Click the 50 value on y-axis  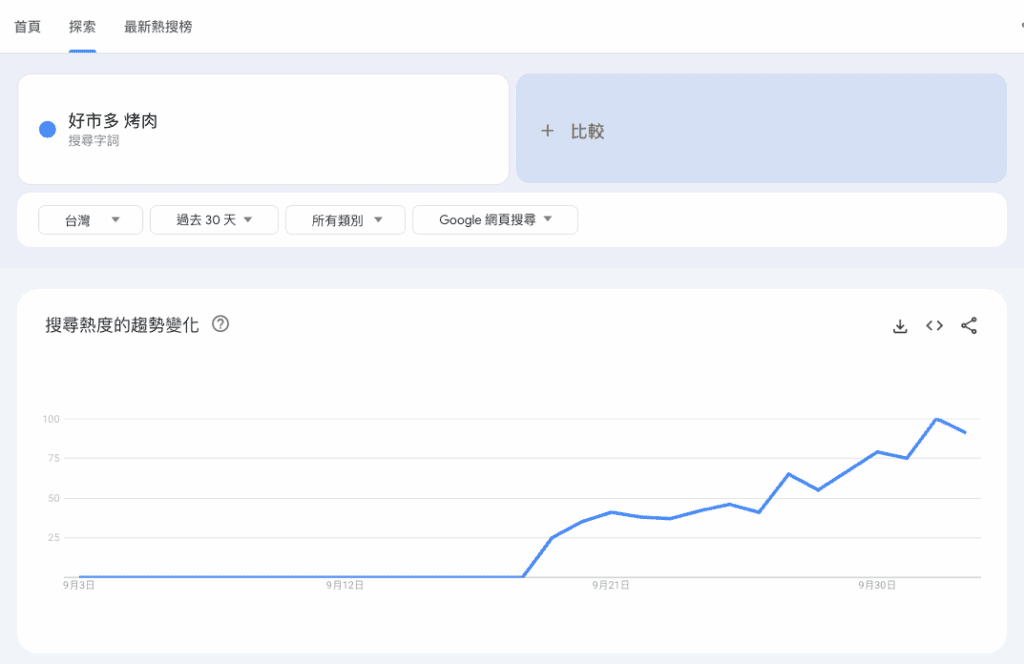click(54, 498)
